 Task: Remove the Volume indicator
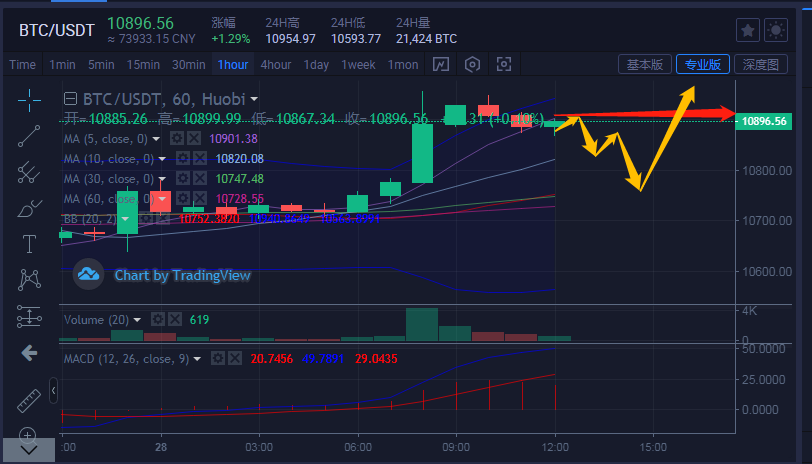(x=175, y=319)
